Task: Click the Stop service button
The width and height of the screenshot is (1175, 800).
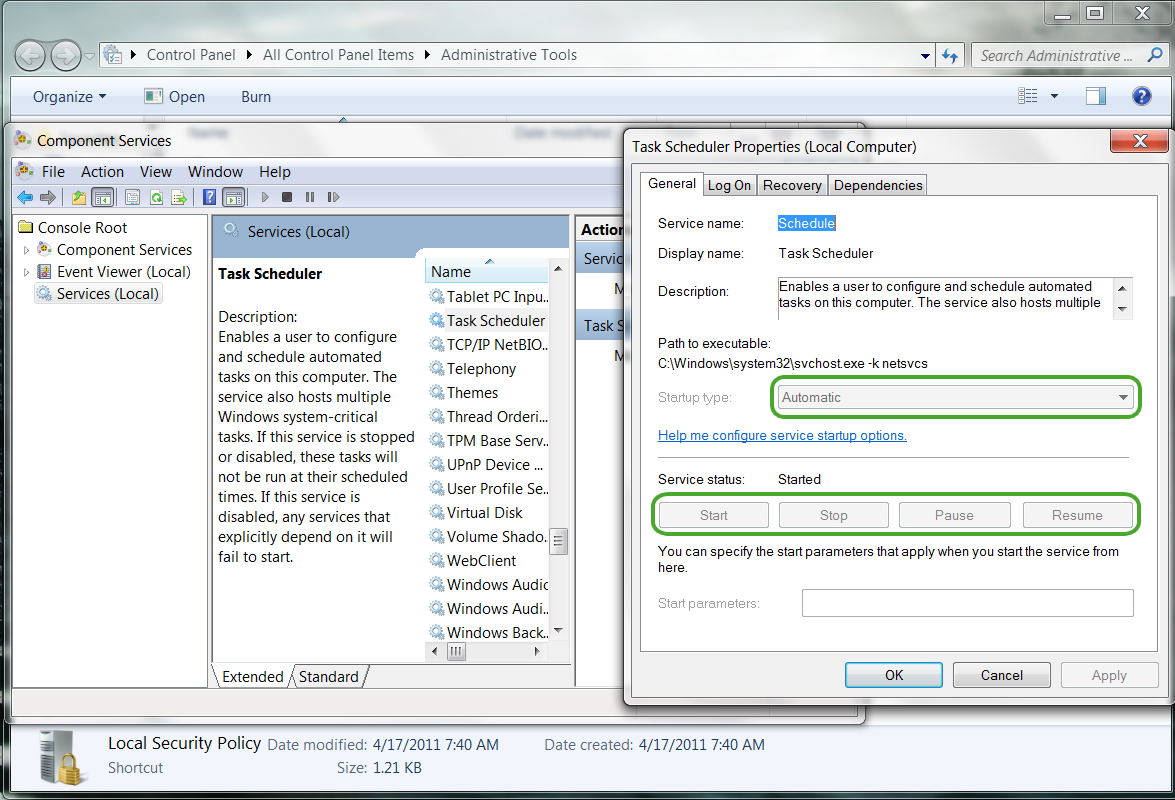Action: tap(834, 515)
